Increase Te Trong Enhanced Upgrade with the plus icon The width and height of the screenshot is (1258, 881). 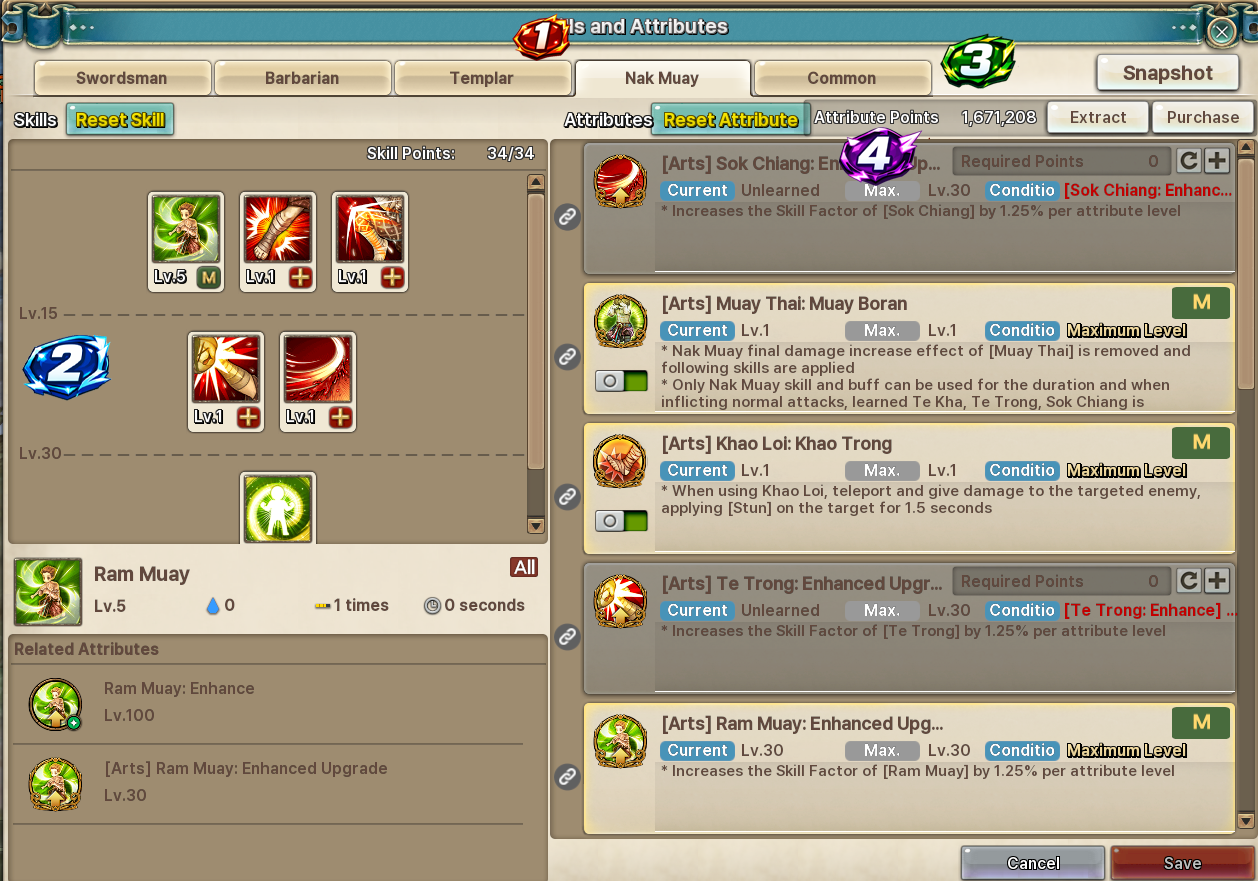tap(1216, 581)
